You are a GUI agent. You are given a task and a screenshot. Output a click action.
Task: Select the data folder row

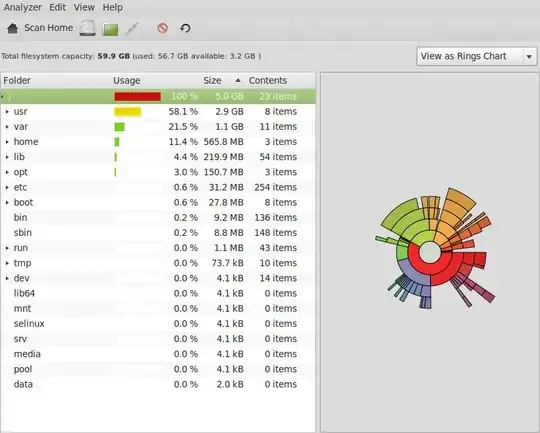pos(158,384)
